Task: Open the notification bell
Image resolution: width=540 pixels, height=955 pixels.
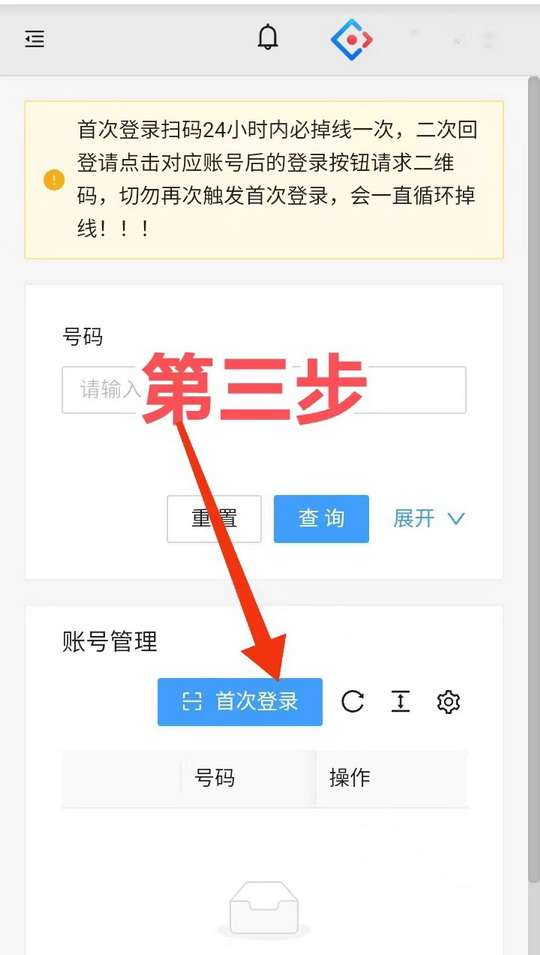Action: coord(267,38)
